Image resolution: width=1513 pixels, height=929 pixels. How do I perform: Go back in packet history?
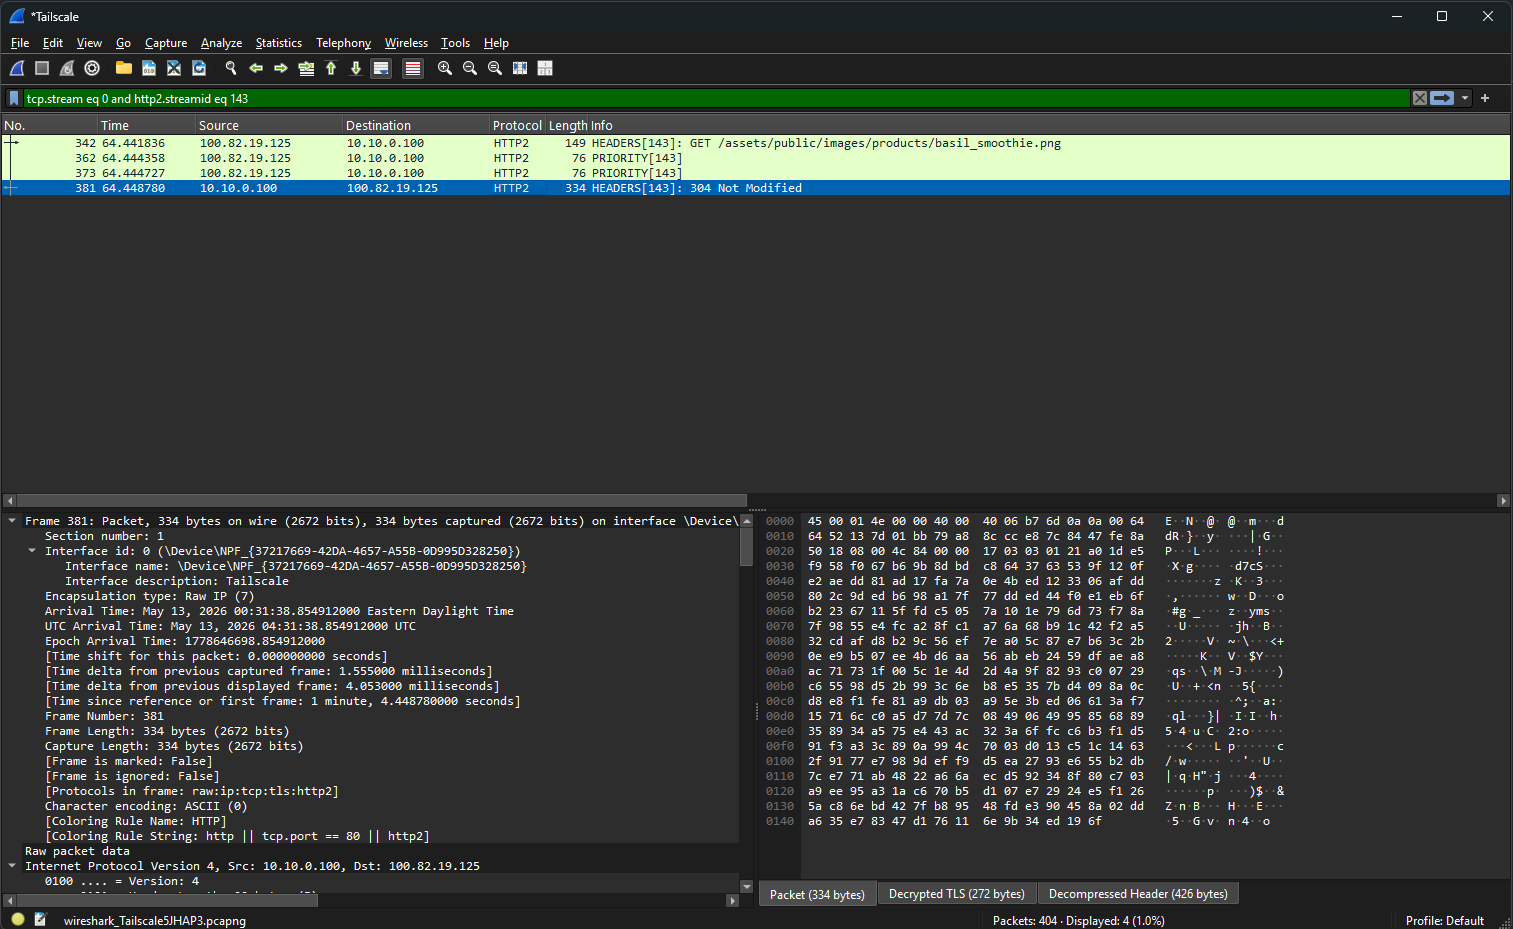256,68
